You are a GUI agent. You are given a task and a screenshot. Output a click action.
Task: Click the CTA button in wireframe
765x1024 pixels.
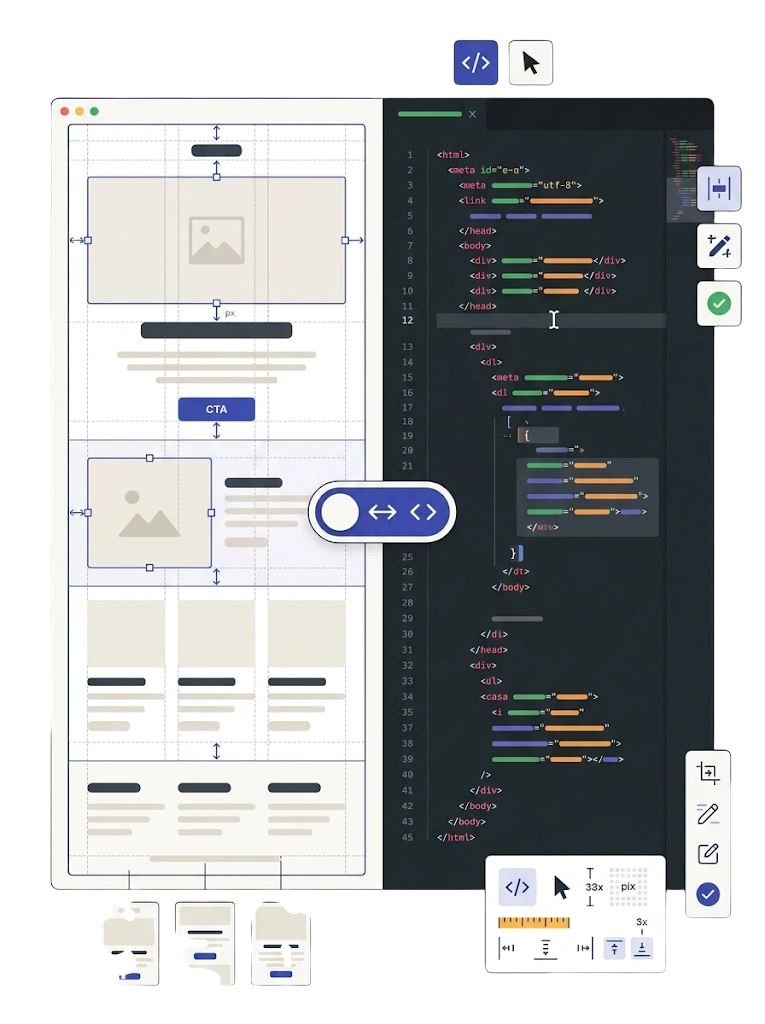pyautogui.click(x=216, y=409)
